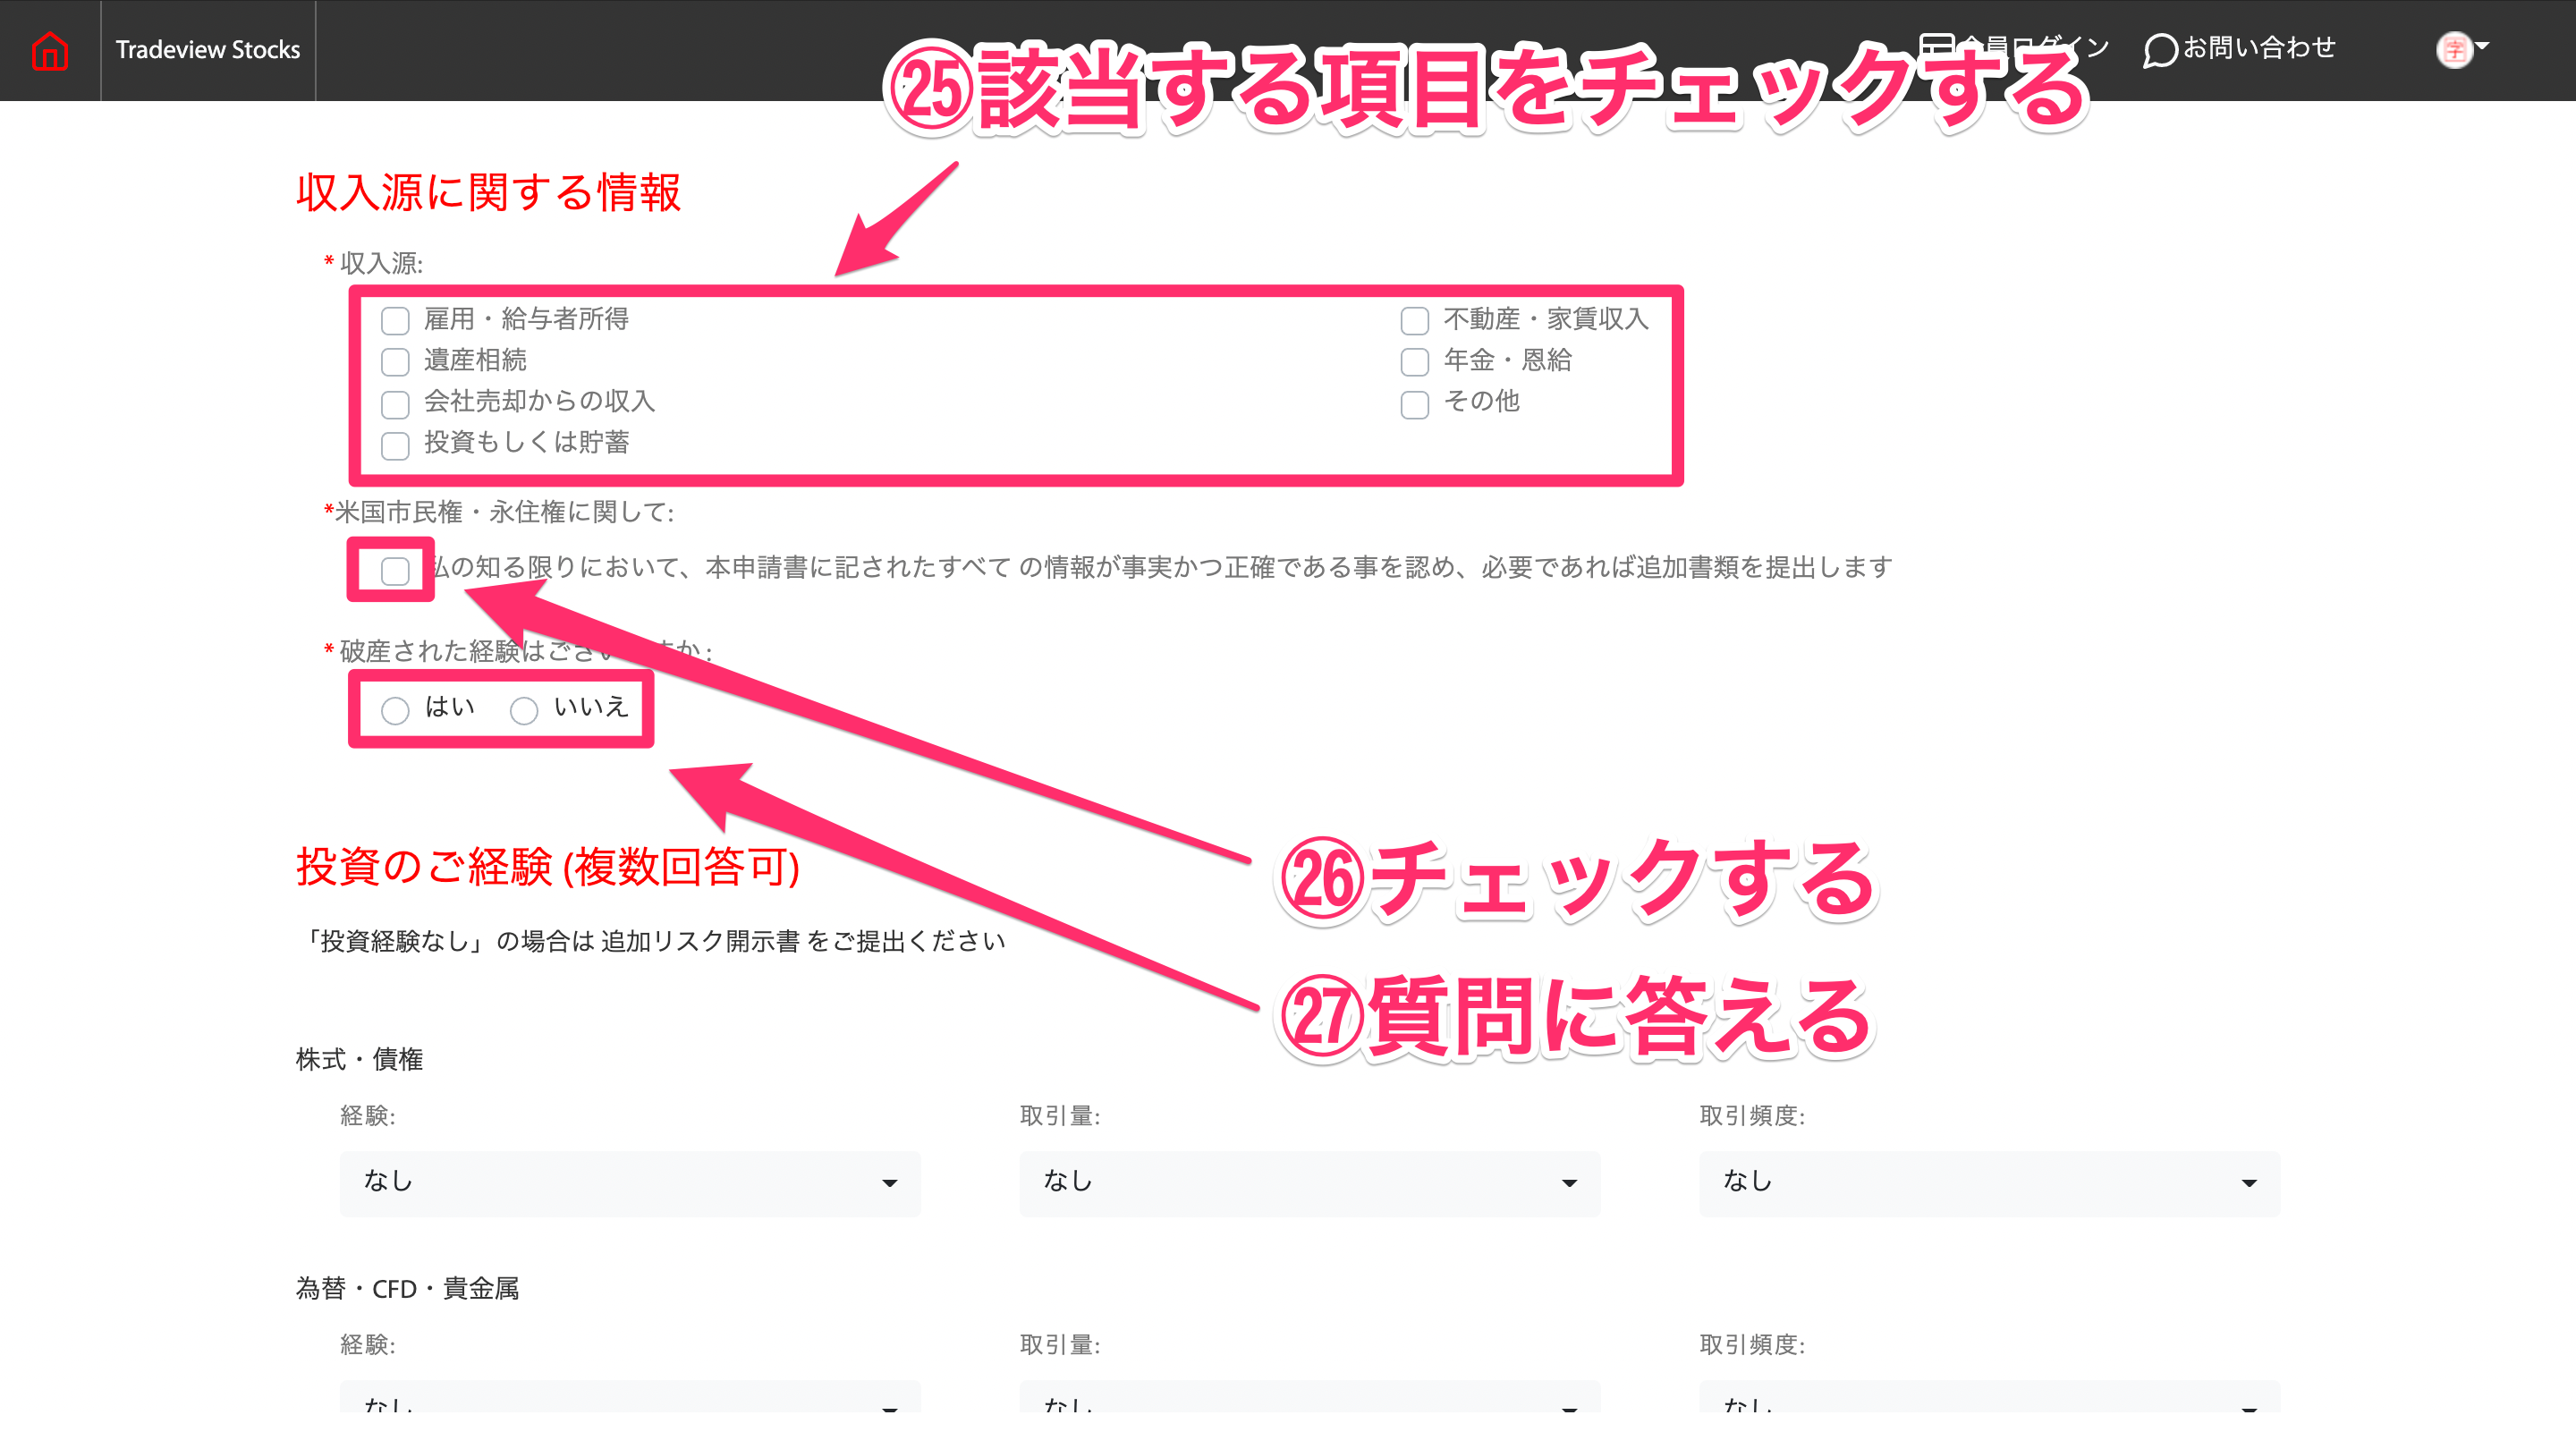Image resolution: width=2576 pixels, height=1449 pixels.
Task: Open 株式・債権 取引頻度 dropdown
Action: click(1990, 1183)
